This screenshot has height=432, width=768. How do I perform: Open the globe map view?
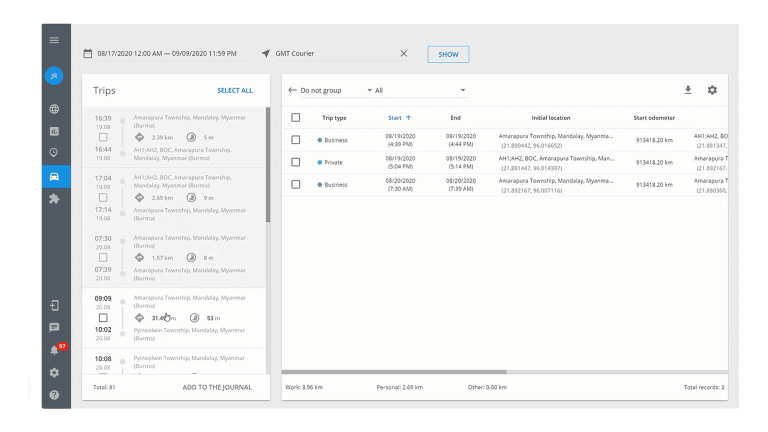54,109
